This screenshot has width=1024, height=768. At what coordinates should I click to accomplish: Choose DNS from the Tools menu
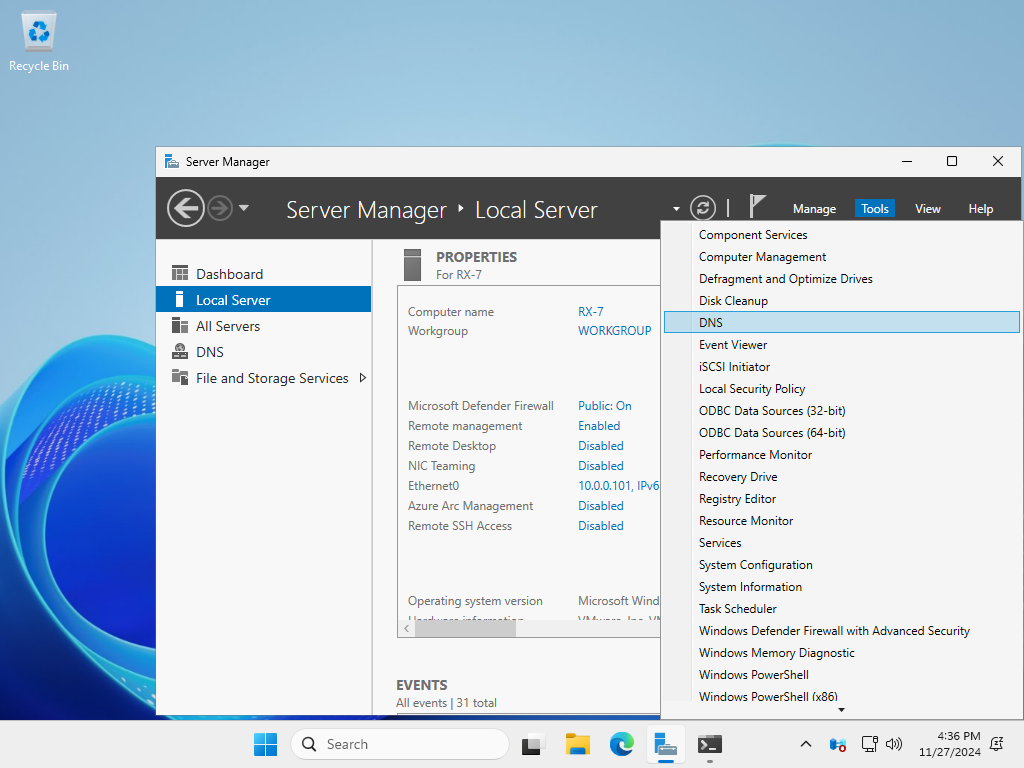point(841,323)
